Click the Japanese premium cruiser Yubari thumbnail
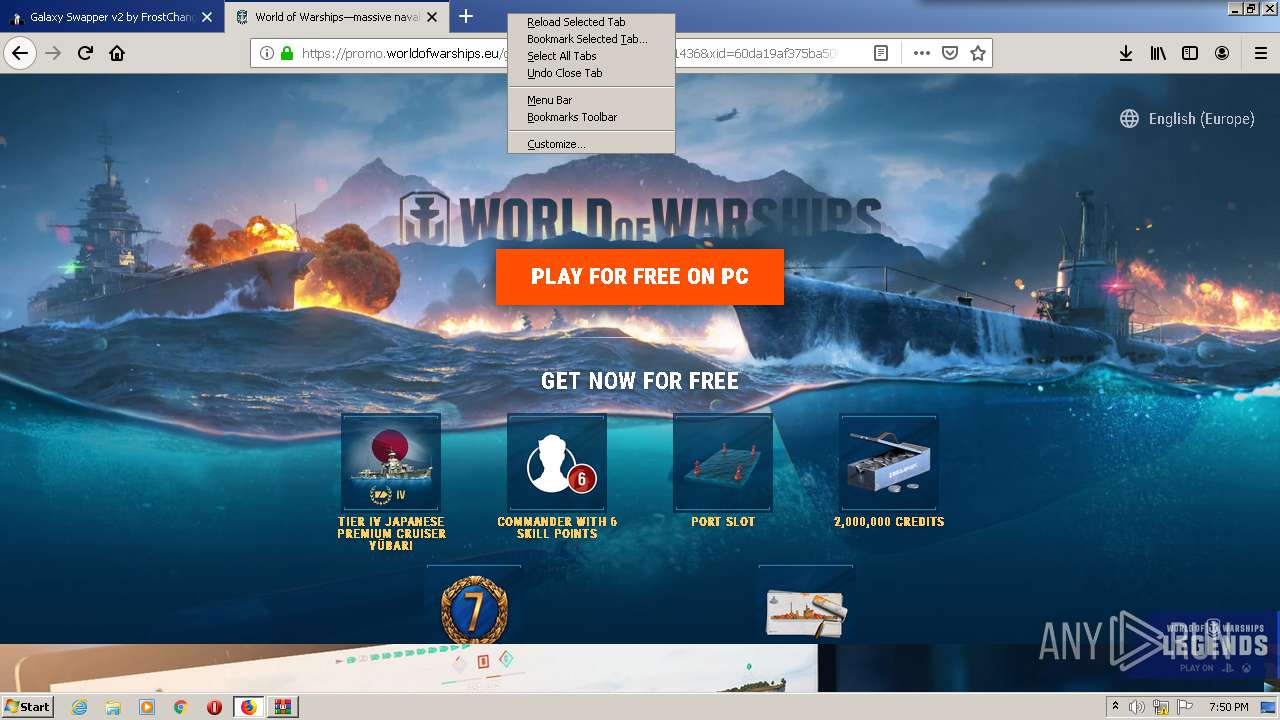The height and width of the screenshot is (720, 1280). click(391, 463)
